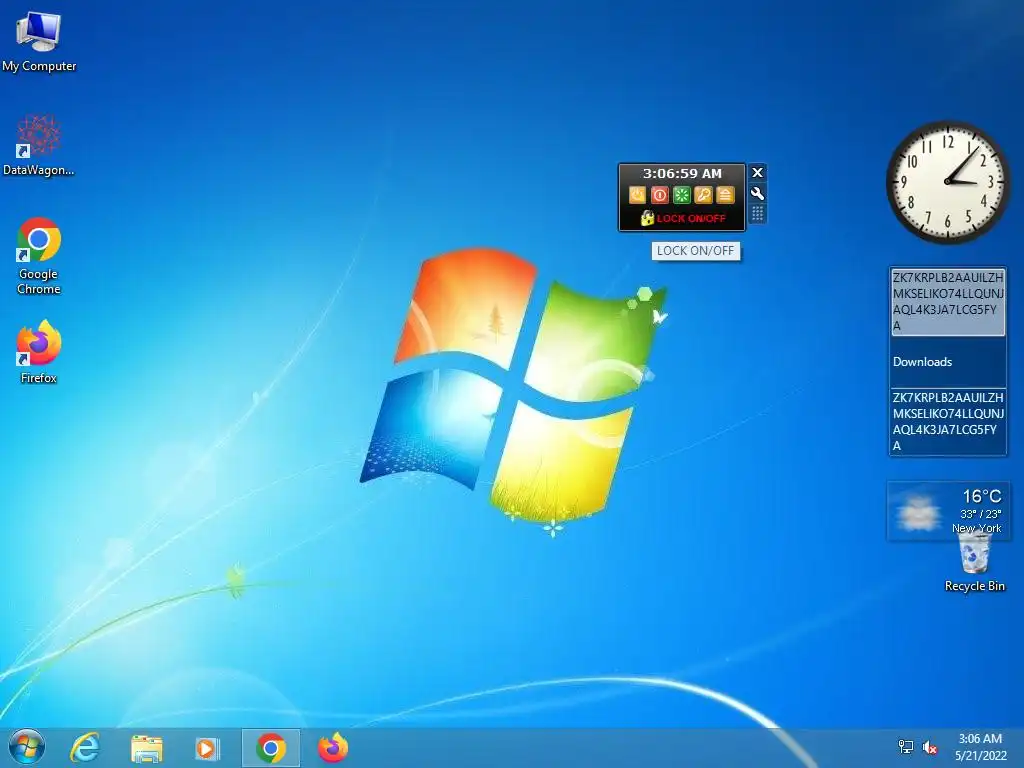
Task: Click the orange key log-off icon
Action: pyautogui.click(x=703, y=195)
